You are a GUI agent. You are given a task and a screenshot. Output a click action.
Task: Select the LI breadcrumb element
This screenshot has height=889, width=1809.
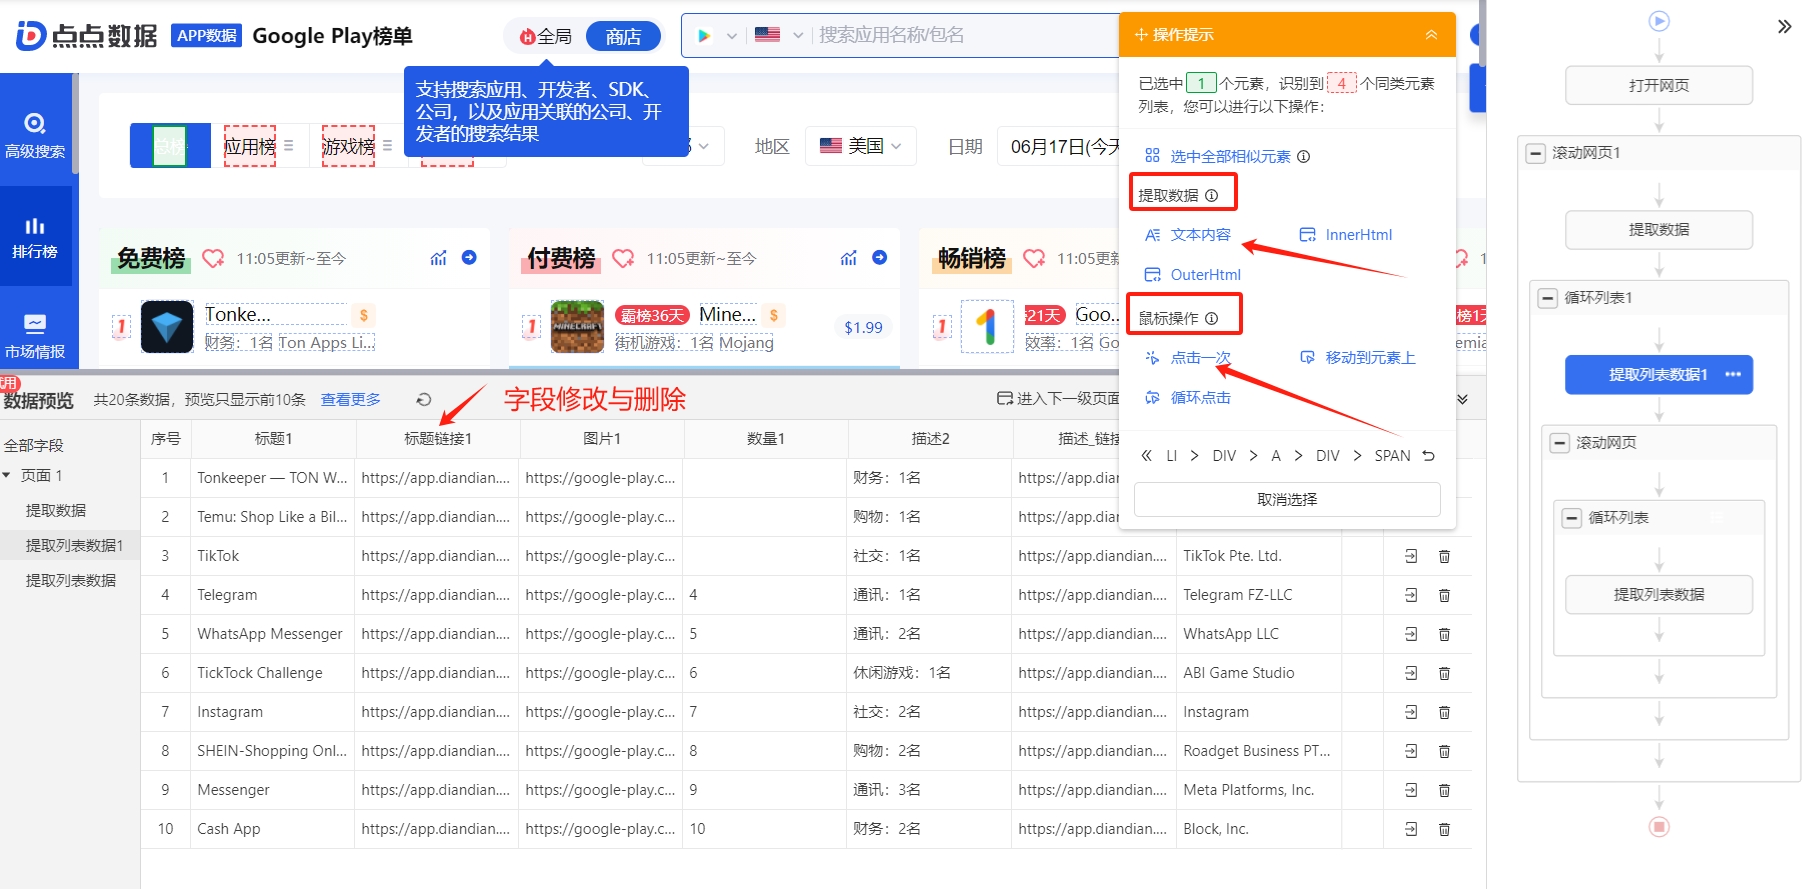[1171, 456]
